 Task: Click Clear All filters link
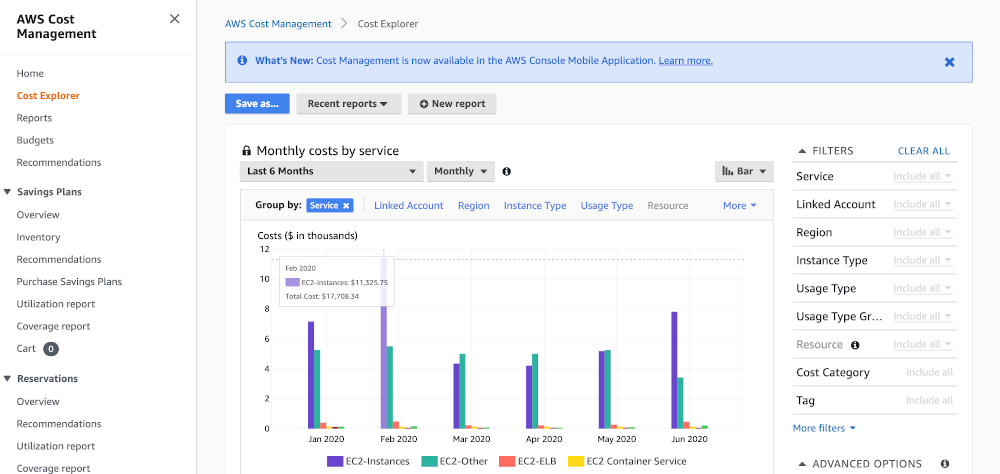(923, 151)
